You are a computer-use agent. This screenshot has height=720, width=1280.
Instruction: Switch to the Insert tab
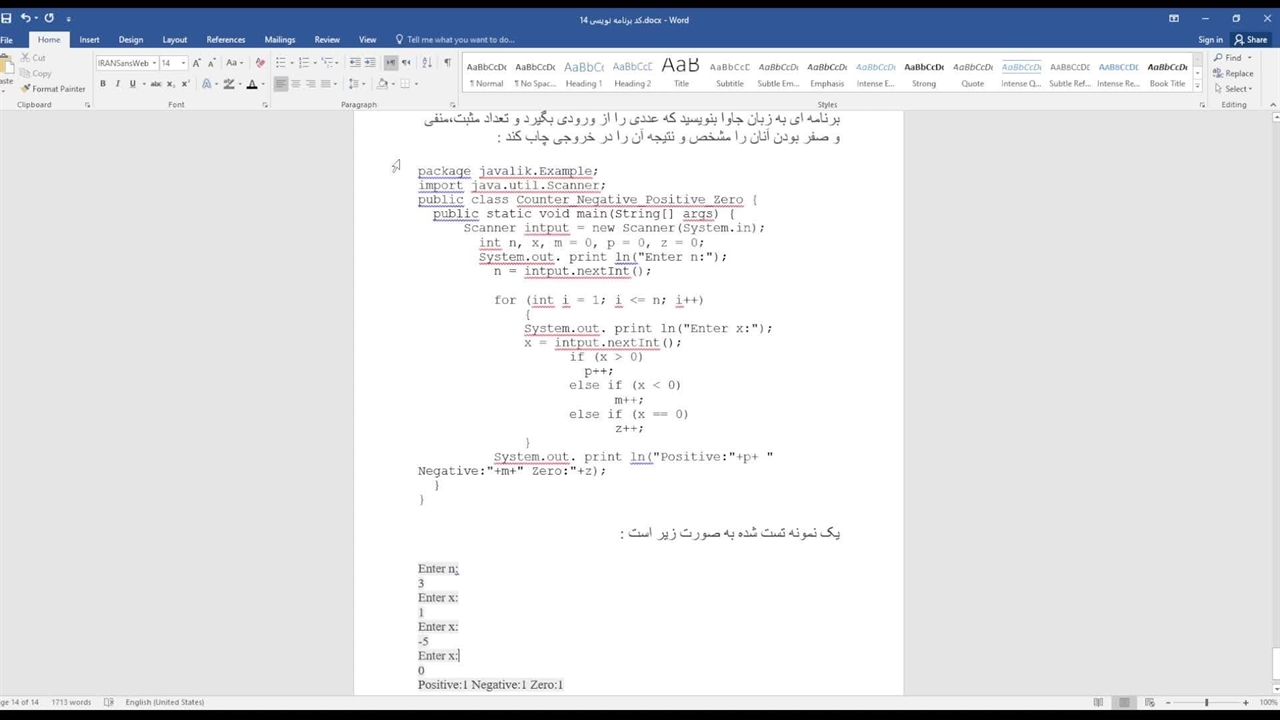click(x=89, y=40)
